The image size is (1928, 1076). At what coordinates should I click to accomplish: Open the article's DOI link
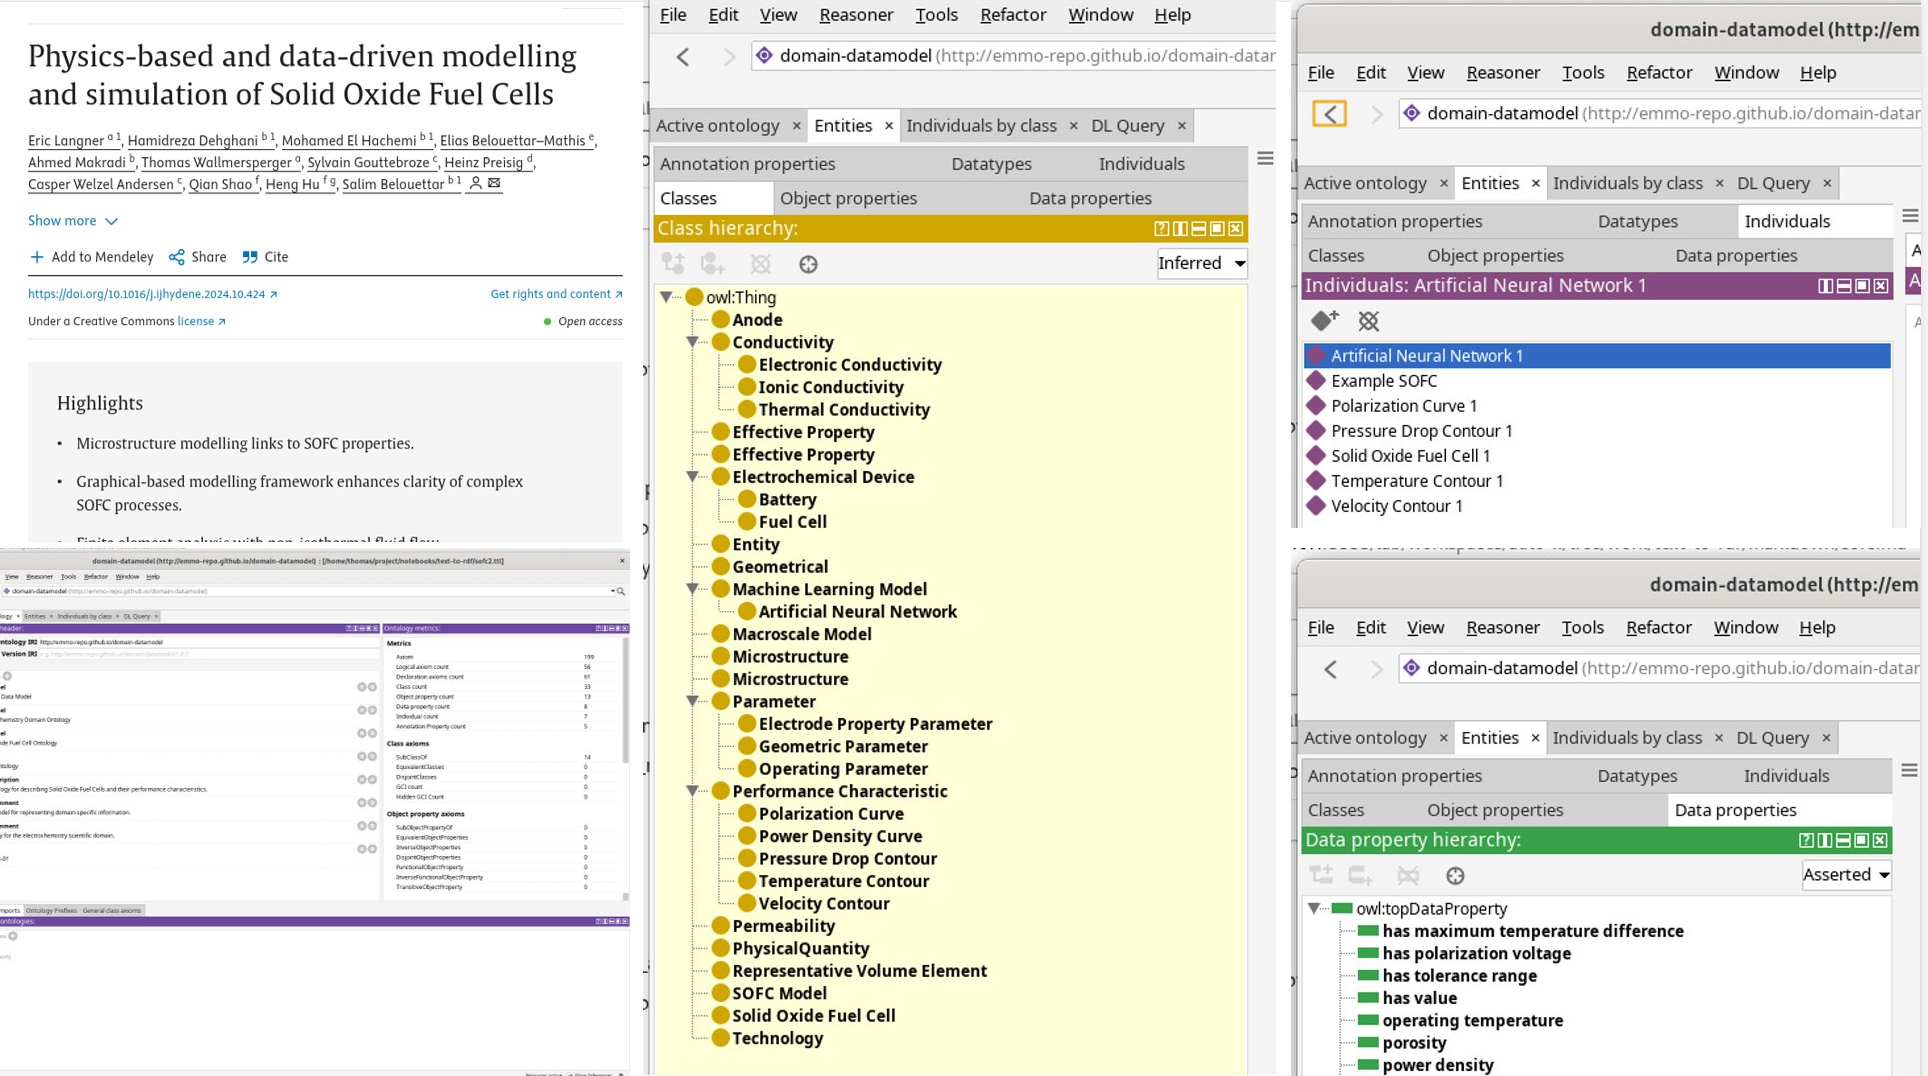click(x=148, y=294)
